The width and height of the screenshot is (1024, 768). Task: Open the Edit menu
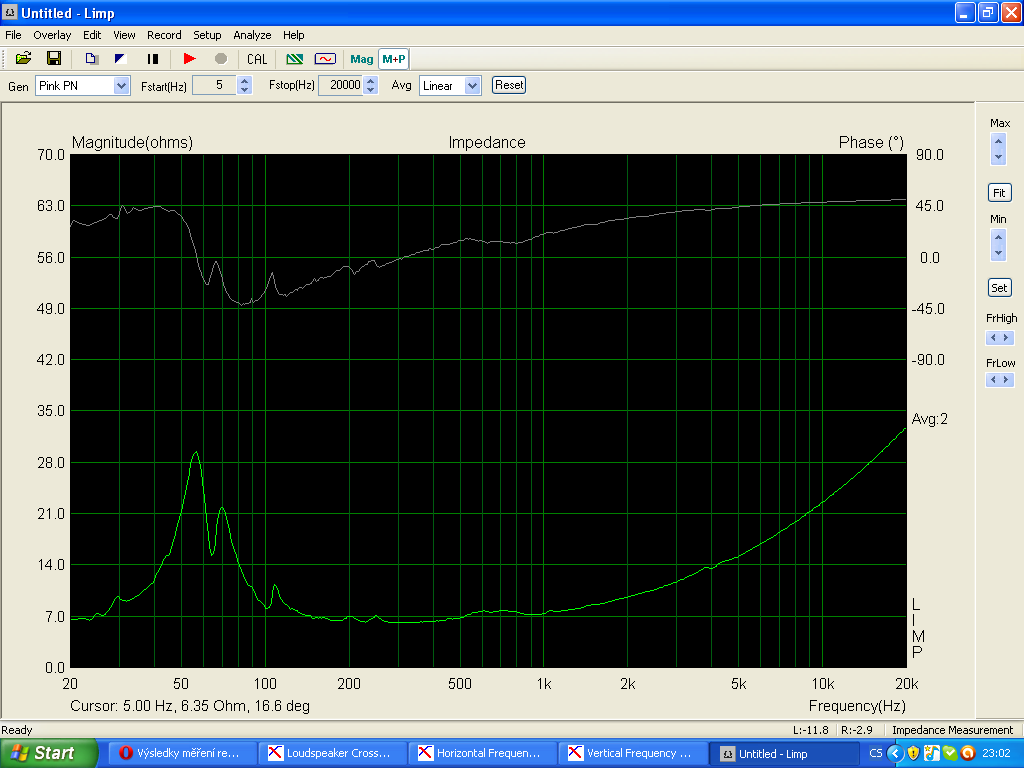point(92,35)
